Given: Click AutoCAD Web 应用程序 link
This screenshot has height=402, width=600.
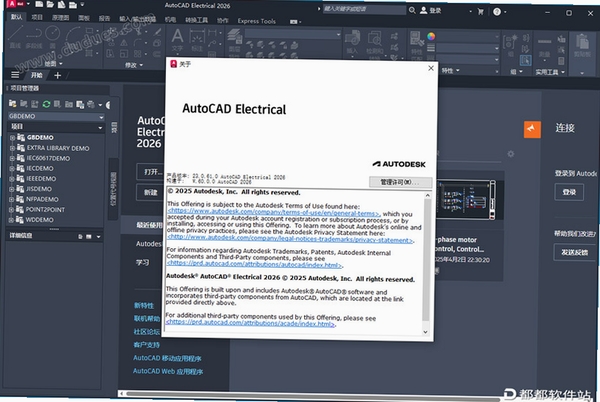Looking at the screenshot, I should click(x=168, y=371).
